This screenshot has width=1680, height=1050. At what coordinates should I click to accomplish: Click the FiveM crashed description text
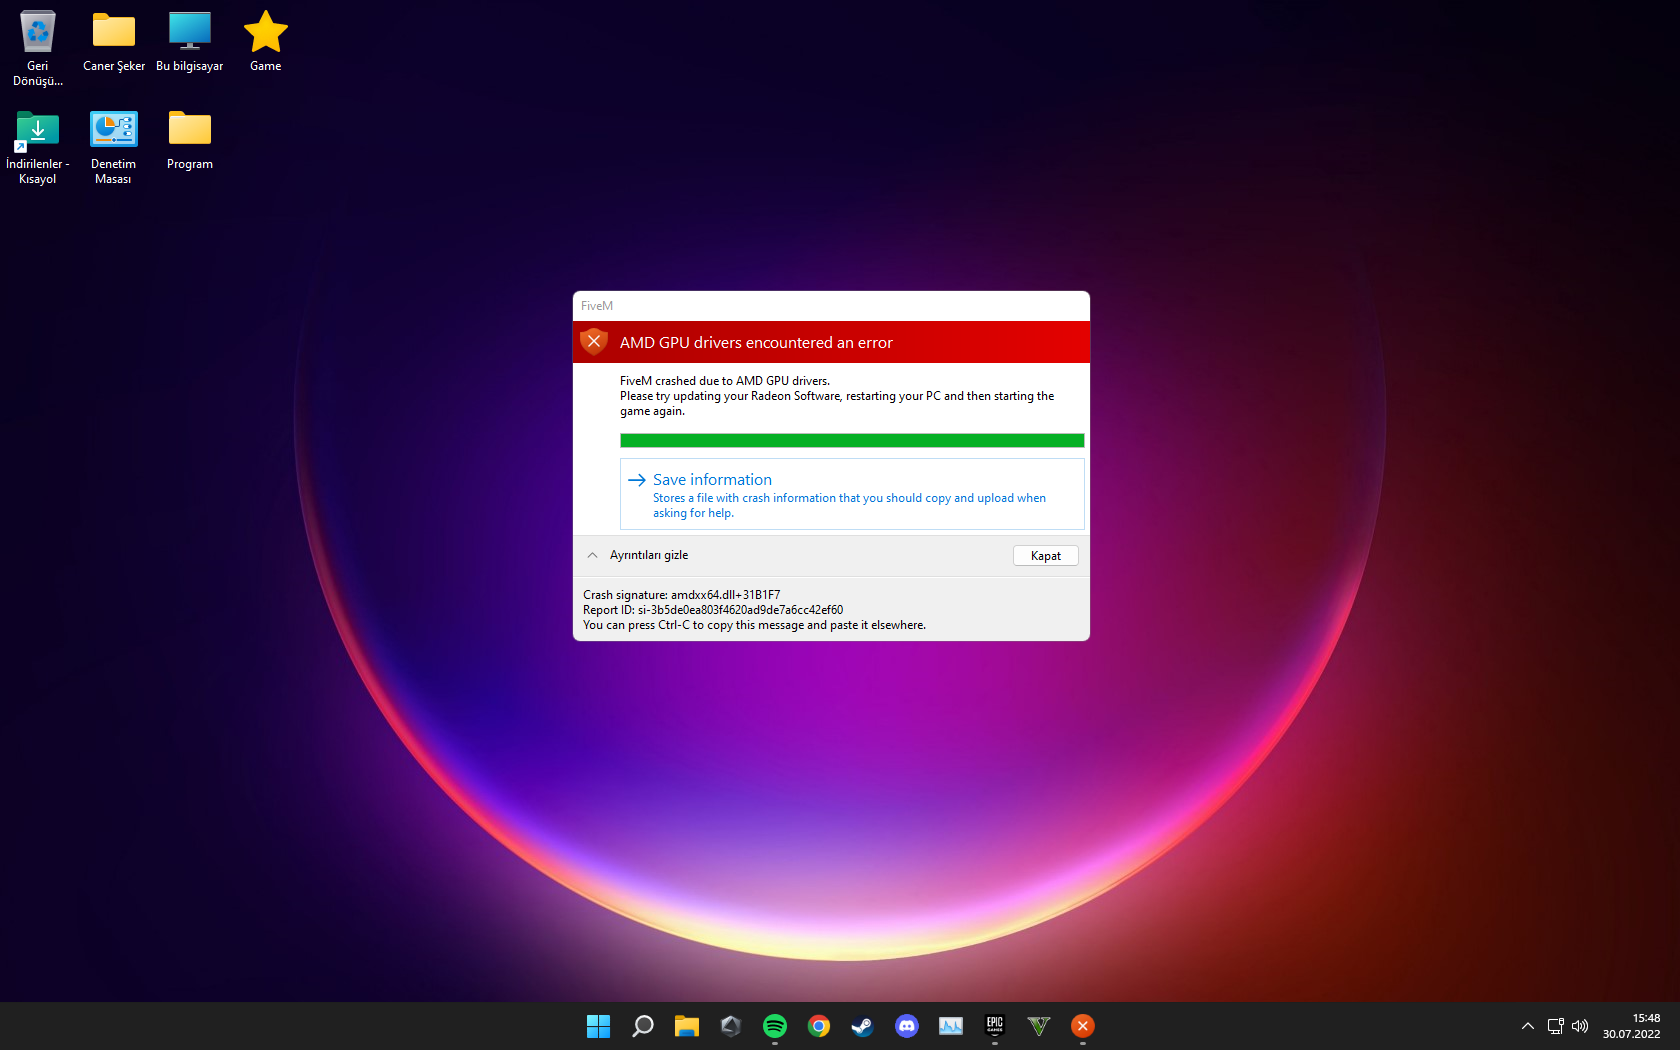[x=837, y=396]
